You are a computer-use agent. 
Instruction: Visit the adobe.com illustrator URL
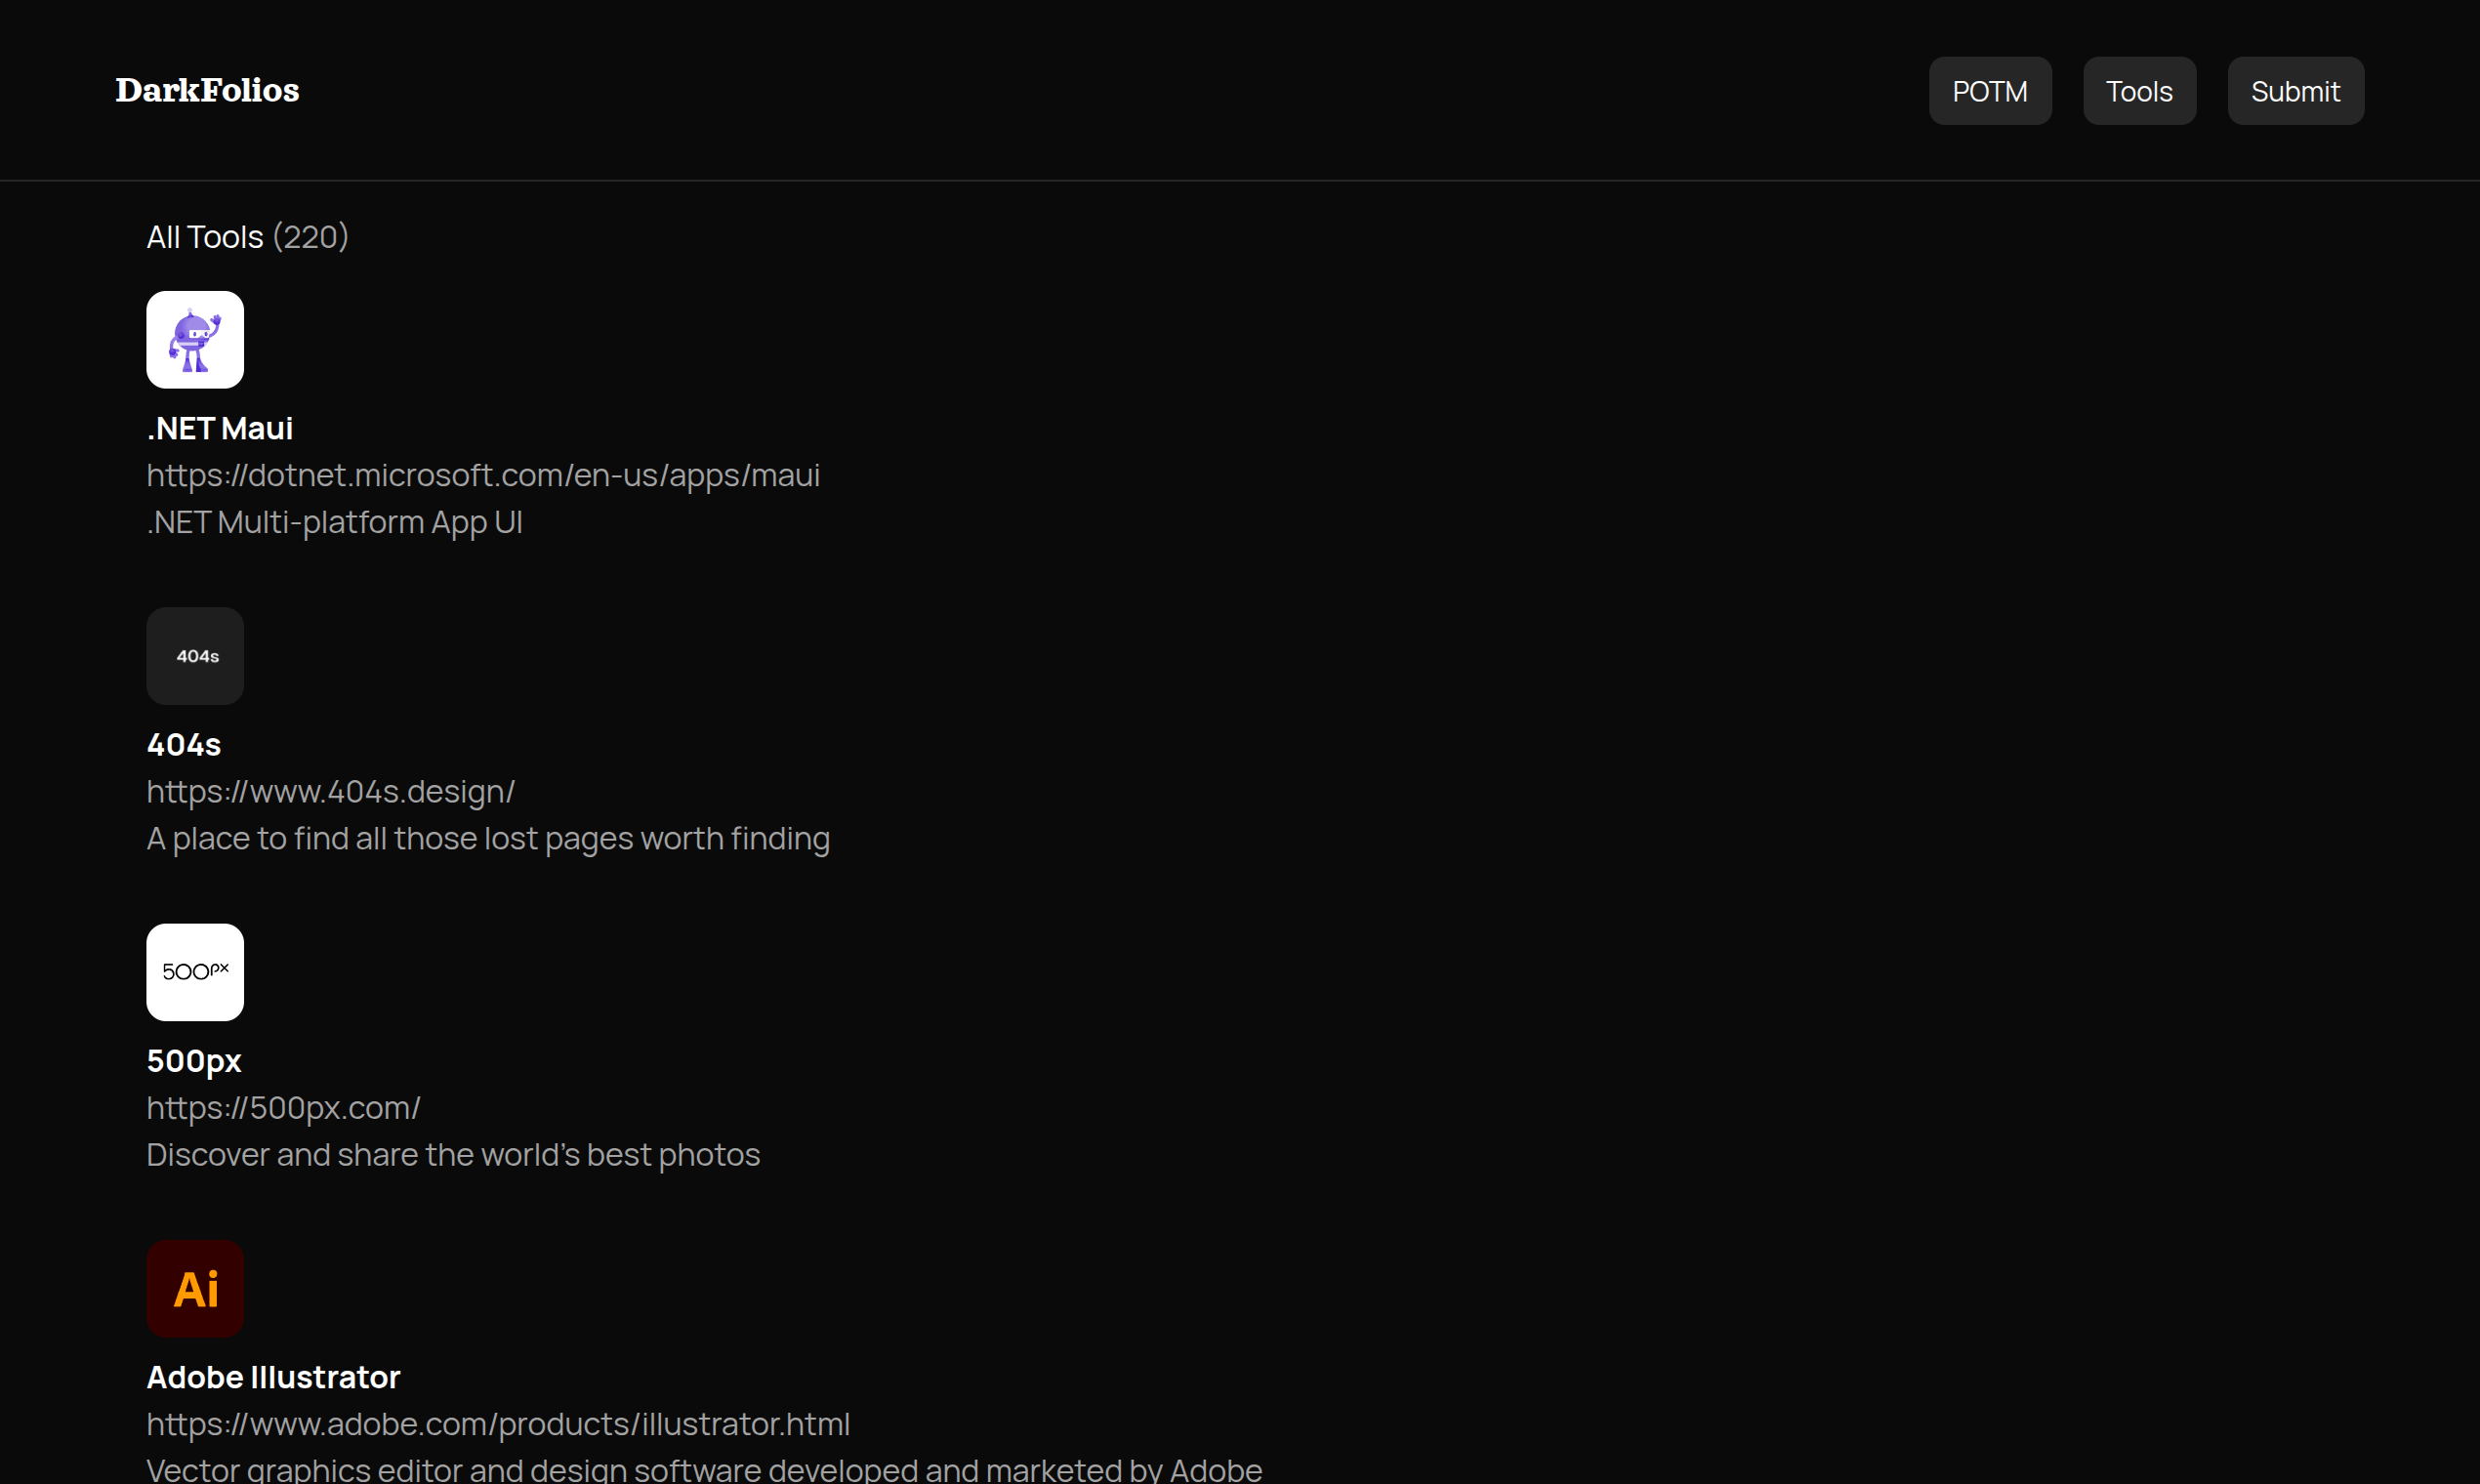coord(498,1424)
